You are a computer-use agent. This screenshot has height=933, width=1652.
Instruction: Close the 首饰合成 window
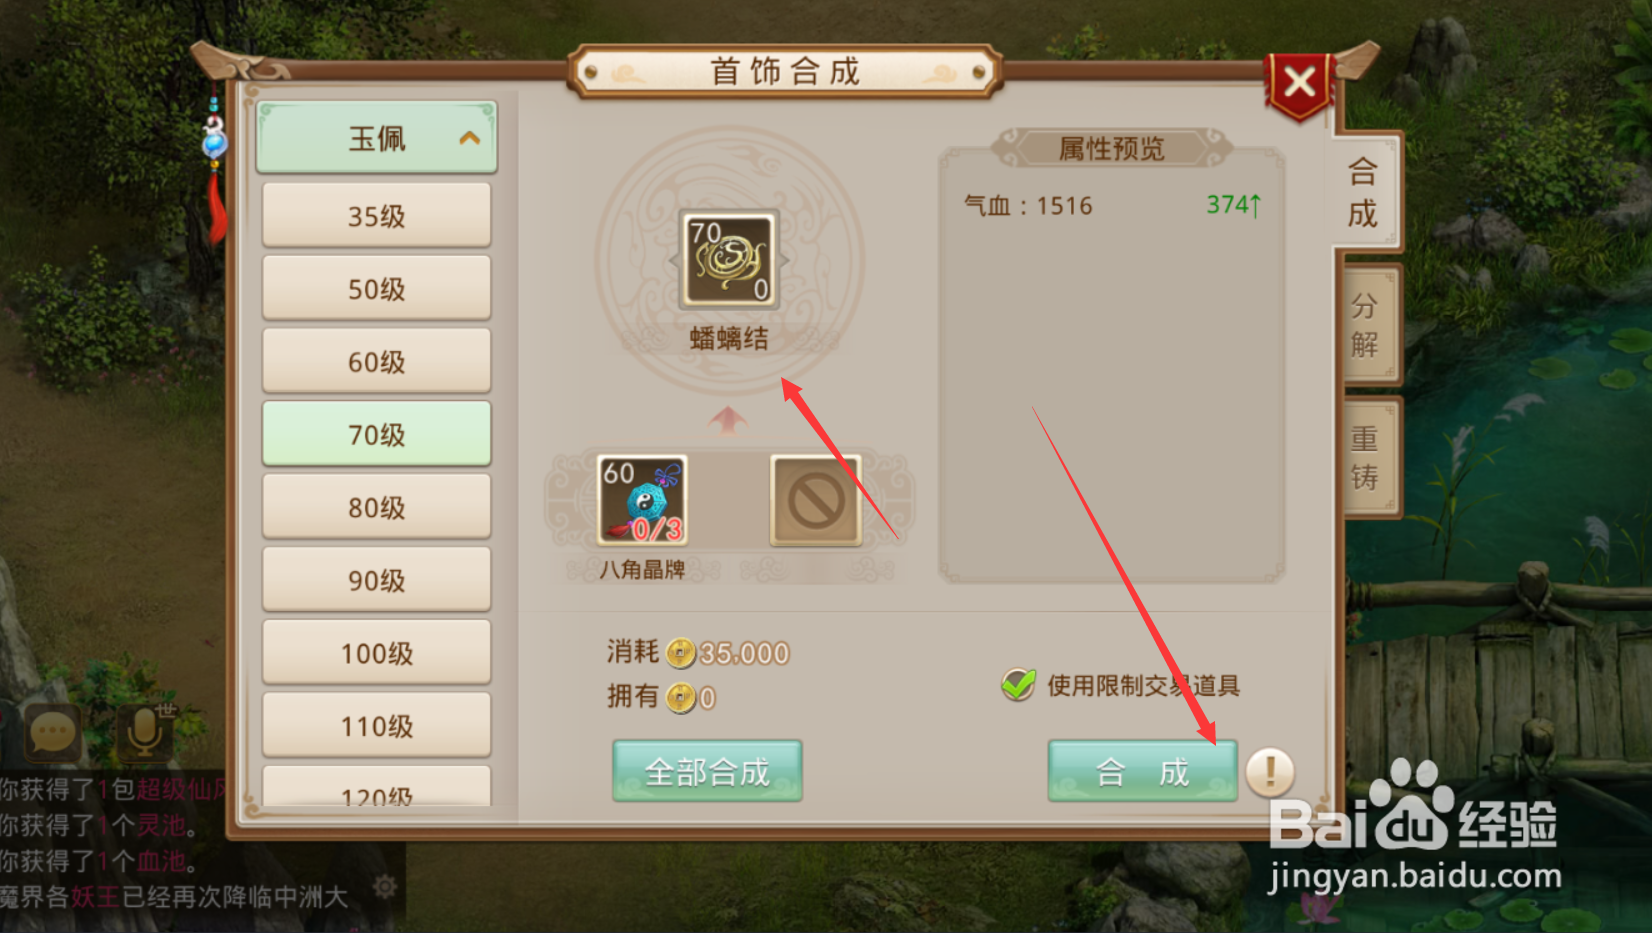[x=1299, y=84]
